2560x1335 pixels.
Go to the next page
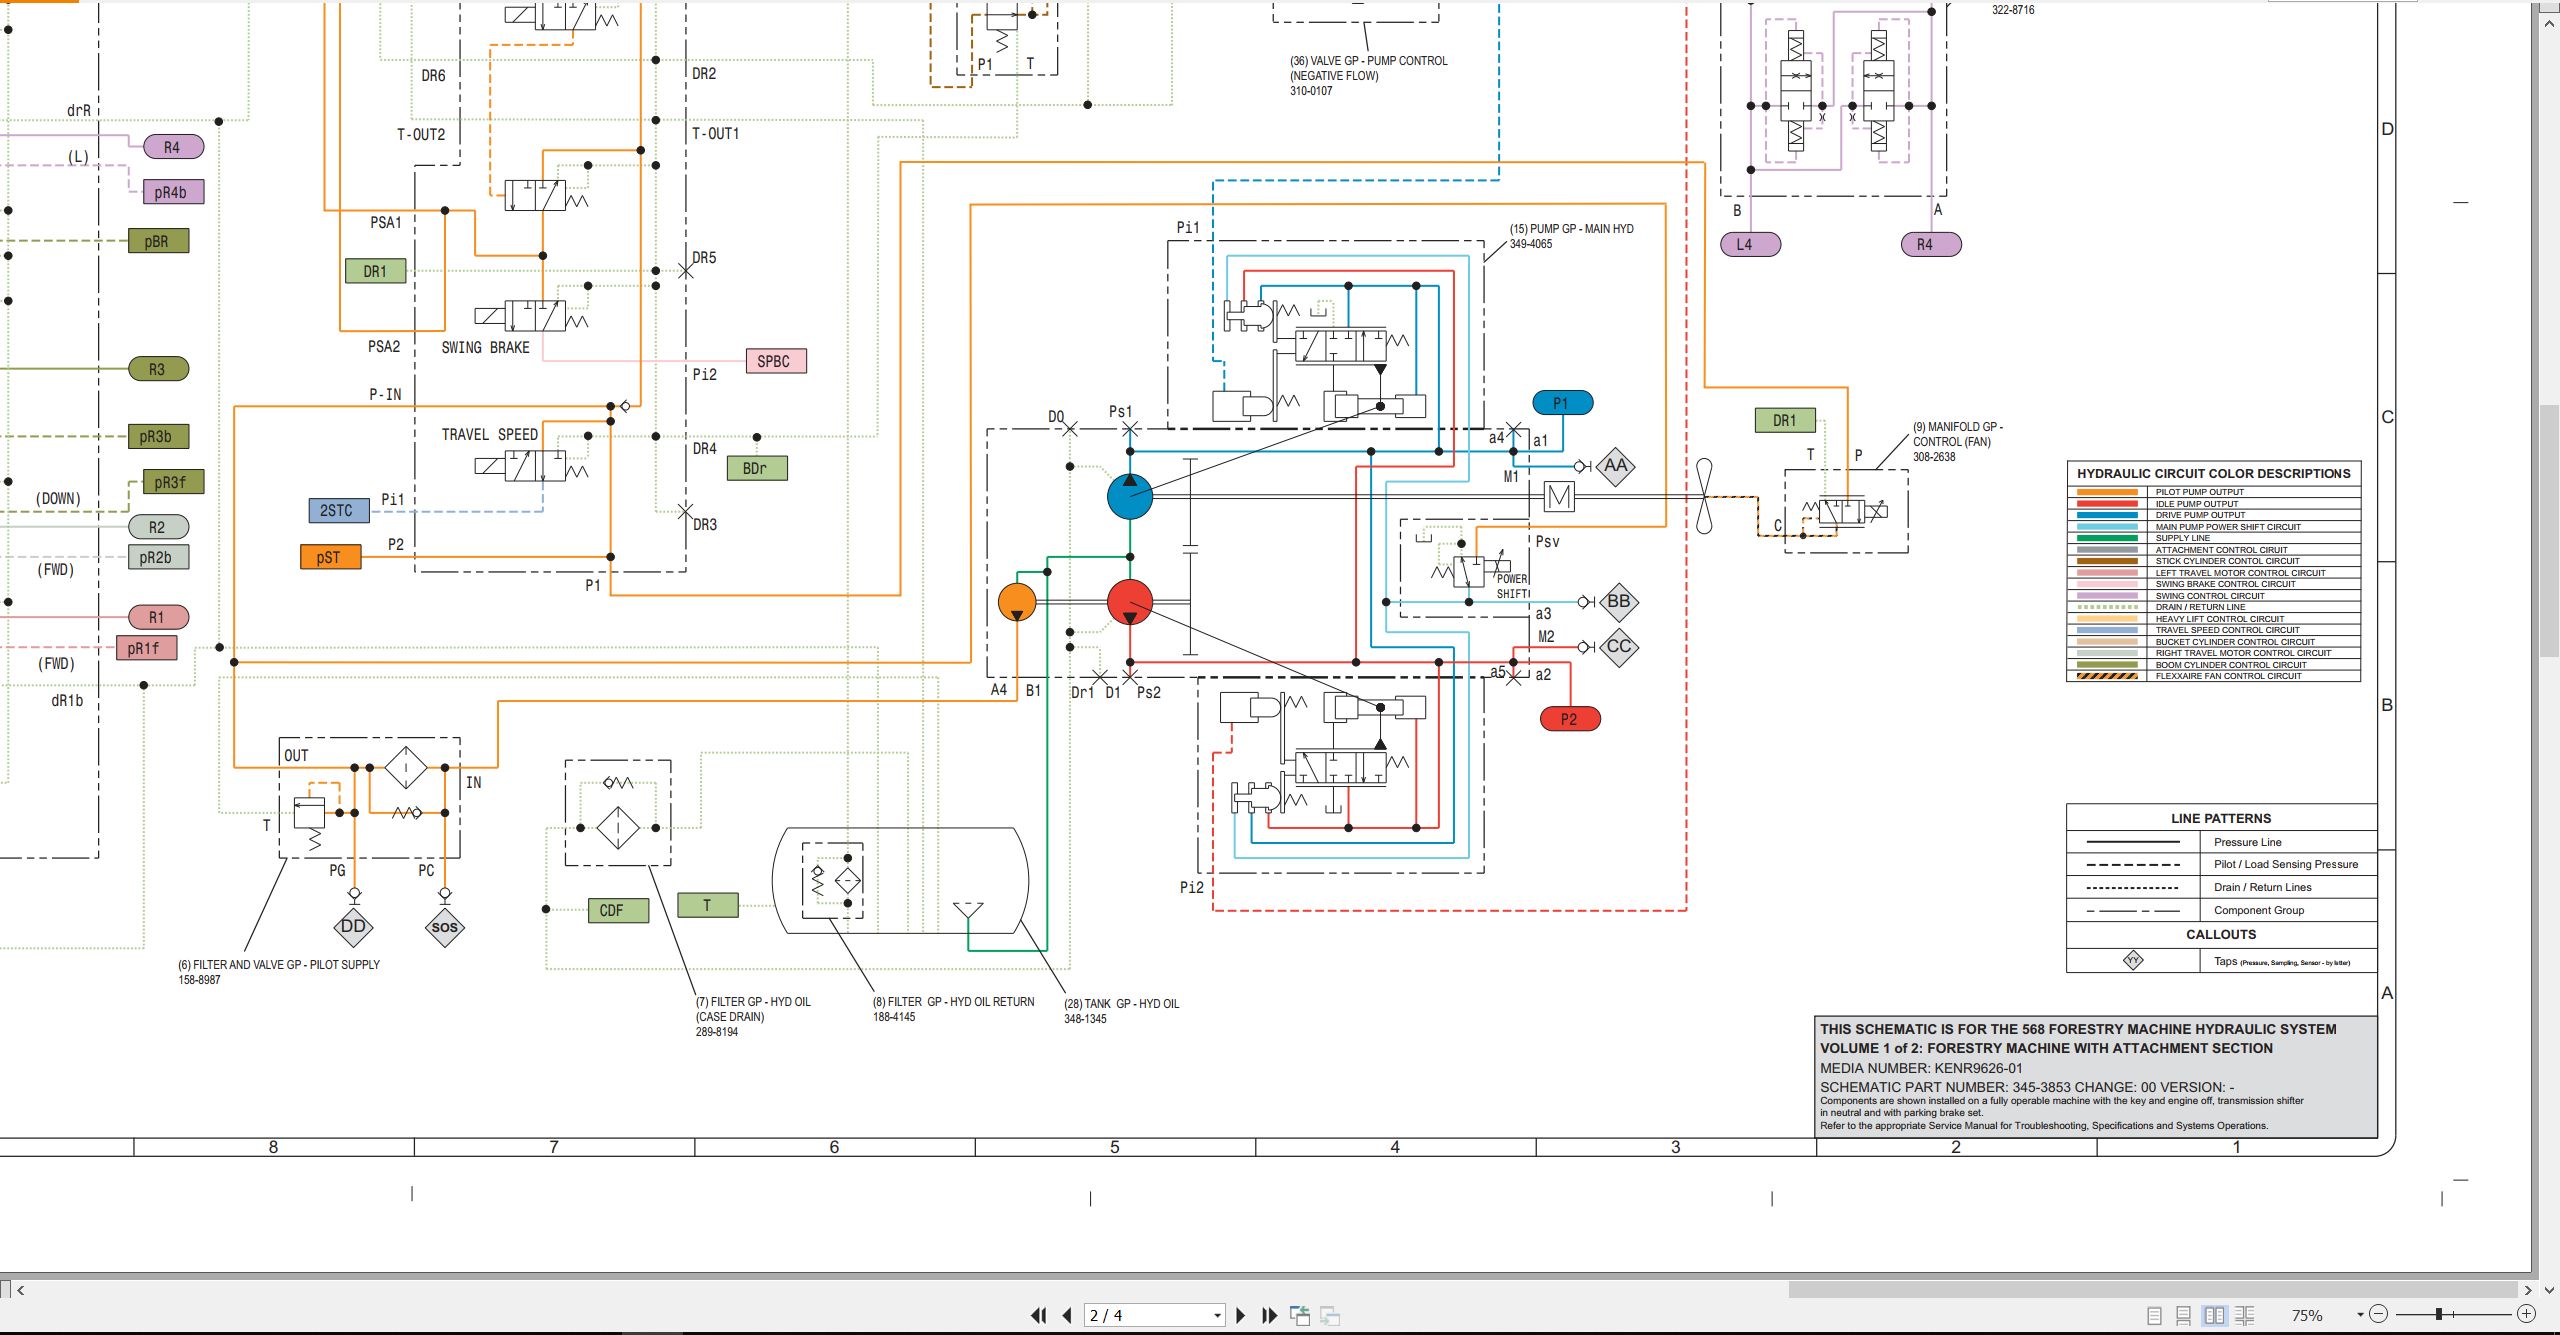click(1241, 1315)
